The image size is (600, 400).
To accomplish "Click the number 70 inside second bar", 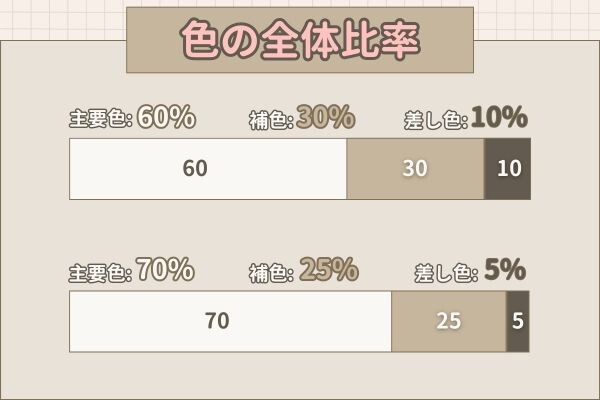I will (x=217, y=321).
